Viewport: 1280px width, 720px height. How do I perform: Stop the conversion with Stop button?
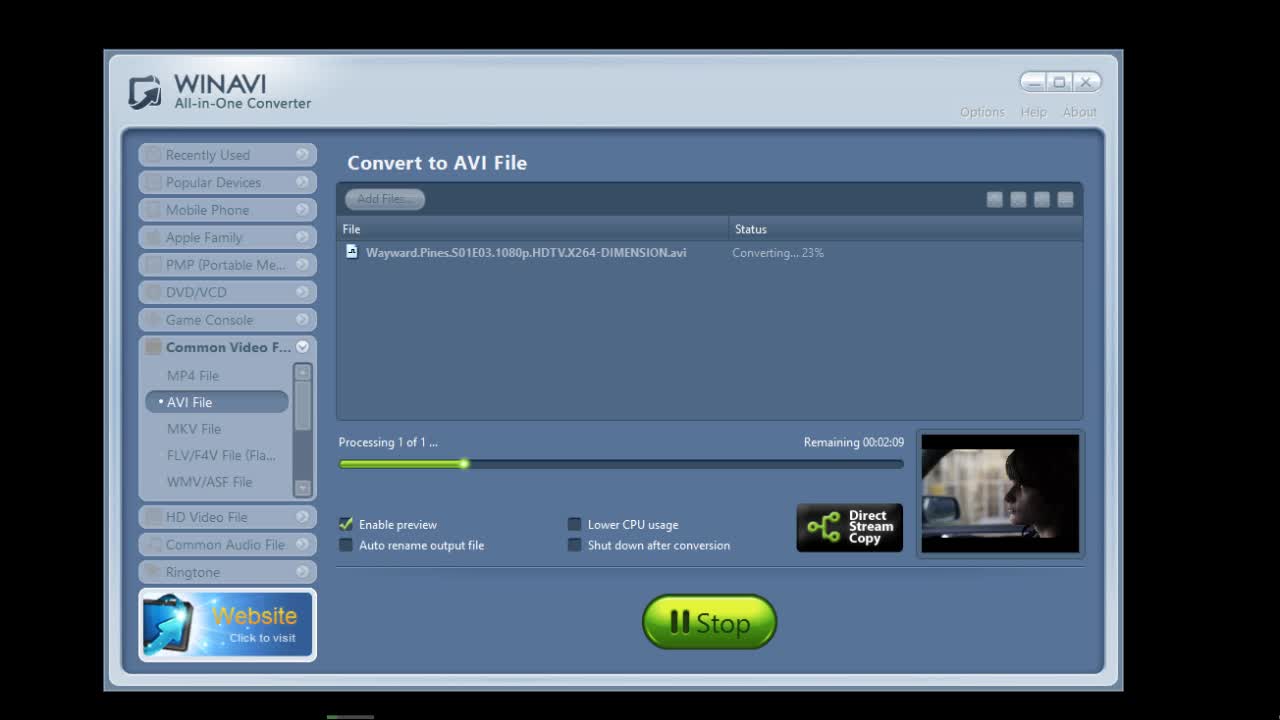coord(709,622)
